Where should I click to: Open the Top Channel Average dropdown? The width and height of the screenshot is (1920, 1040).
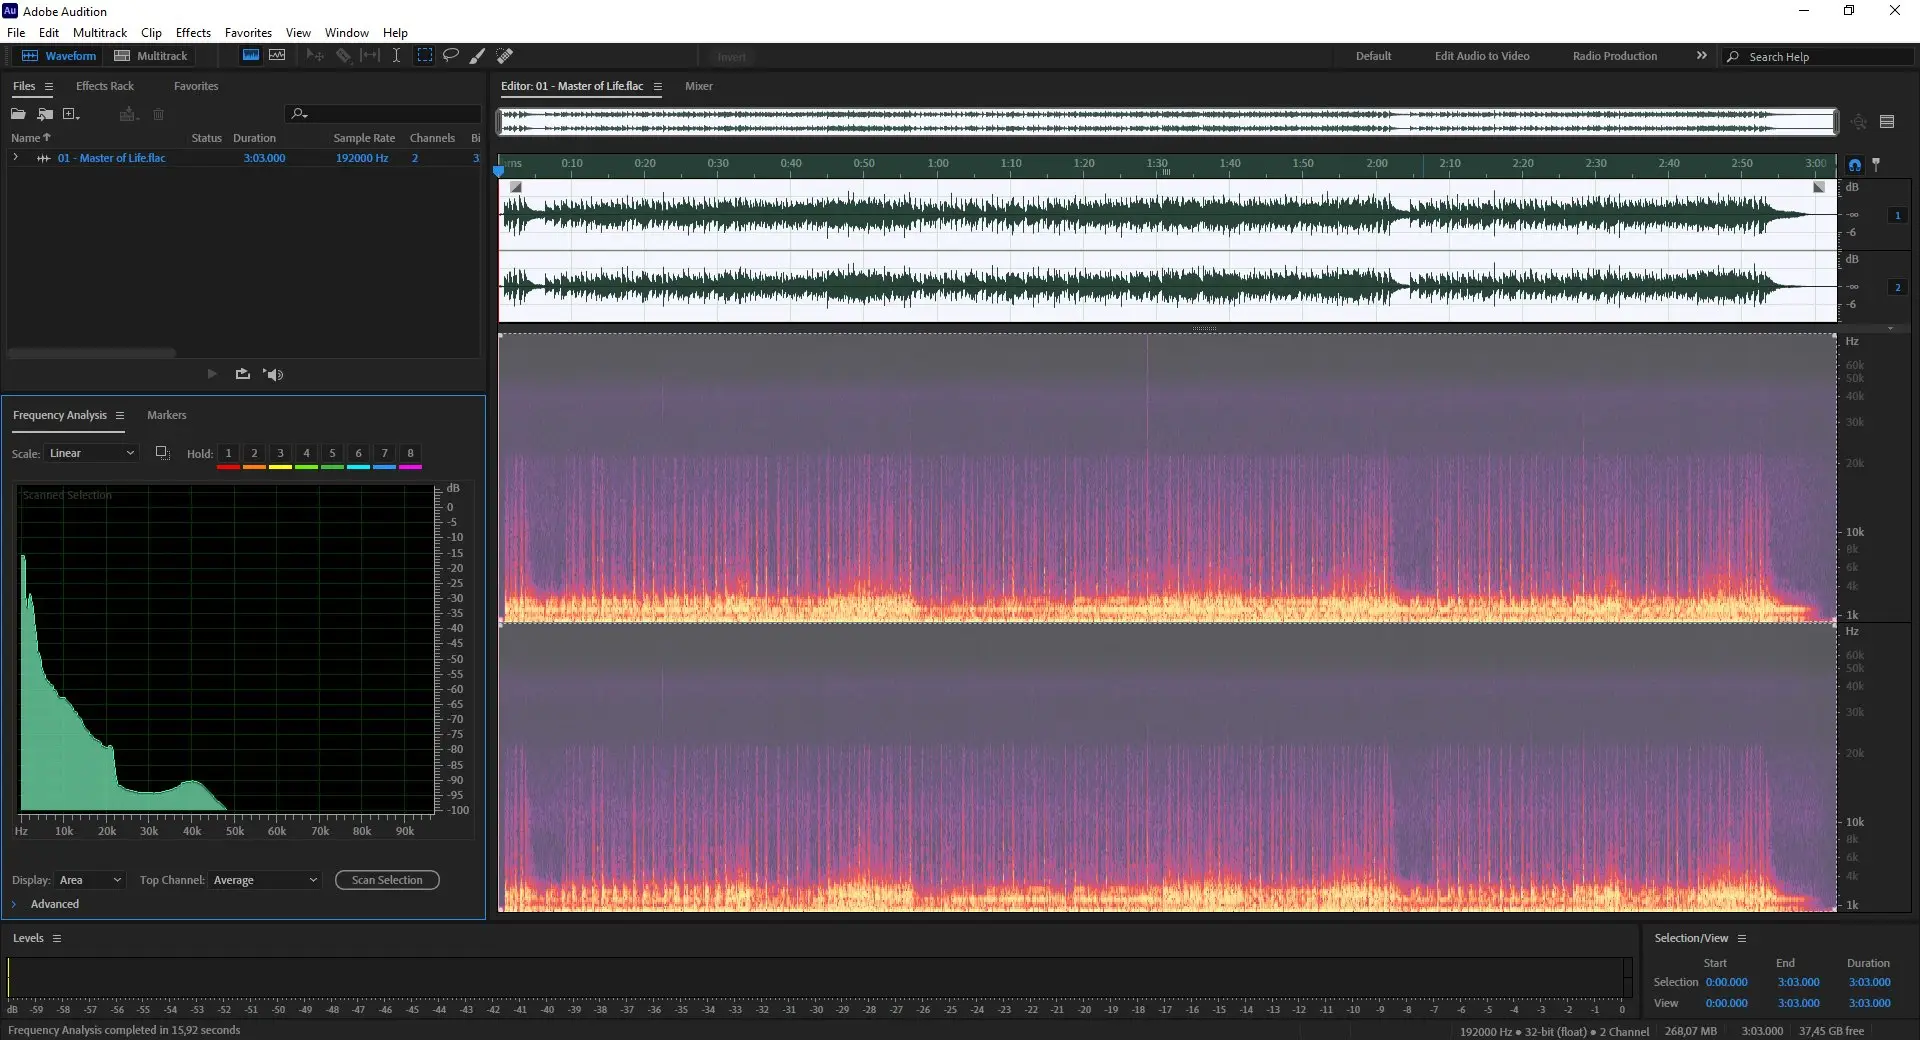pyautogui.click(x=265, y=880)
